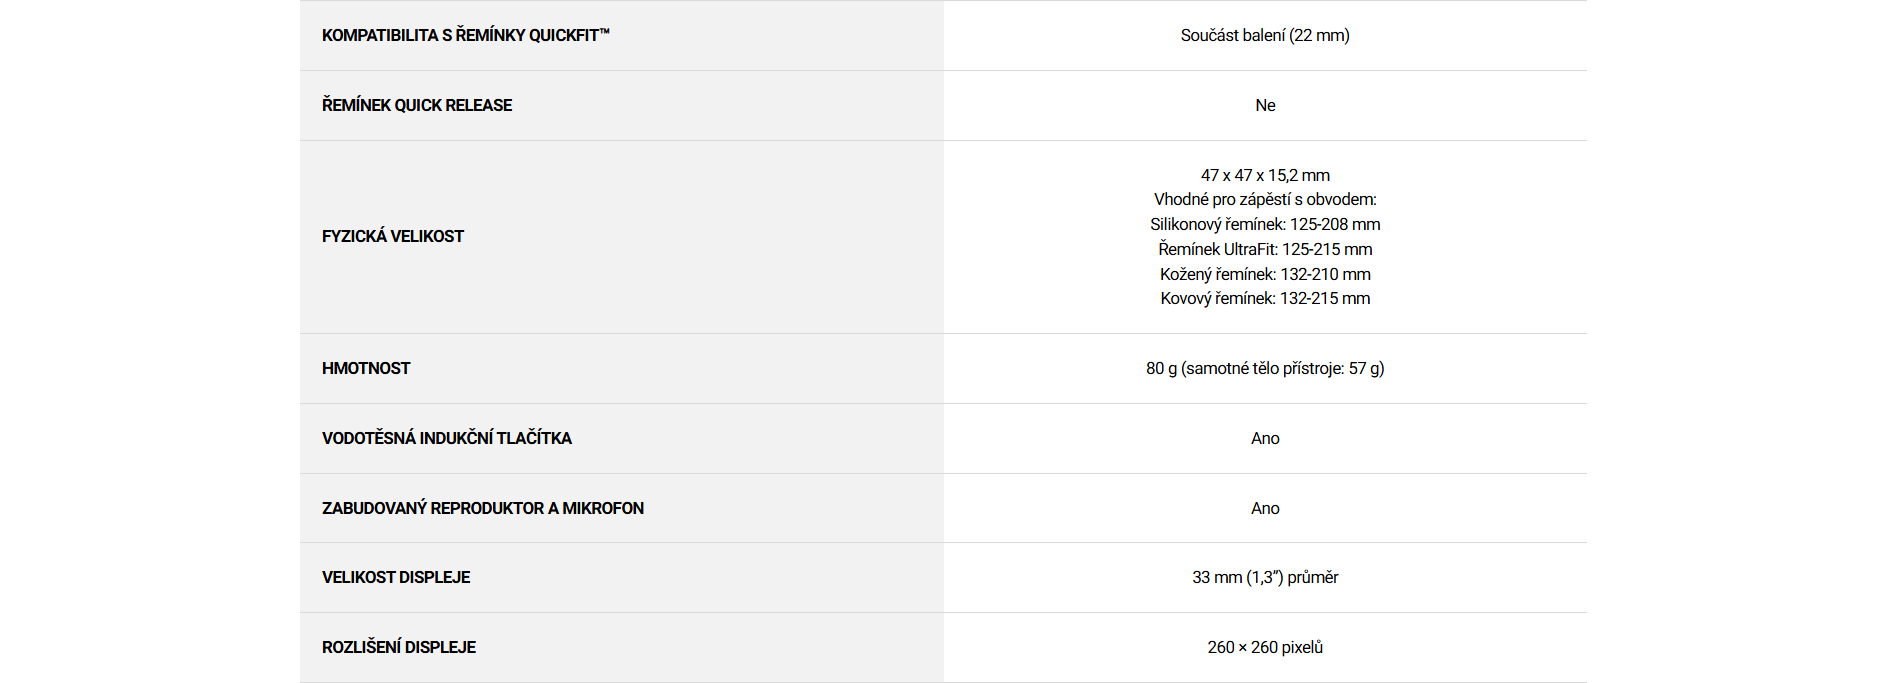Viewport: 1885px width, 683px height.
Task: Click the Fyzická velikost label
Action: tap(392, 236)
